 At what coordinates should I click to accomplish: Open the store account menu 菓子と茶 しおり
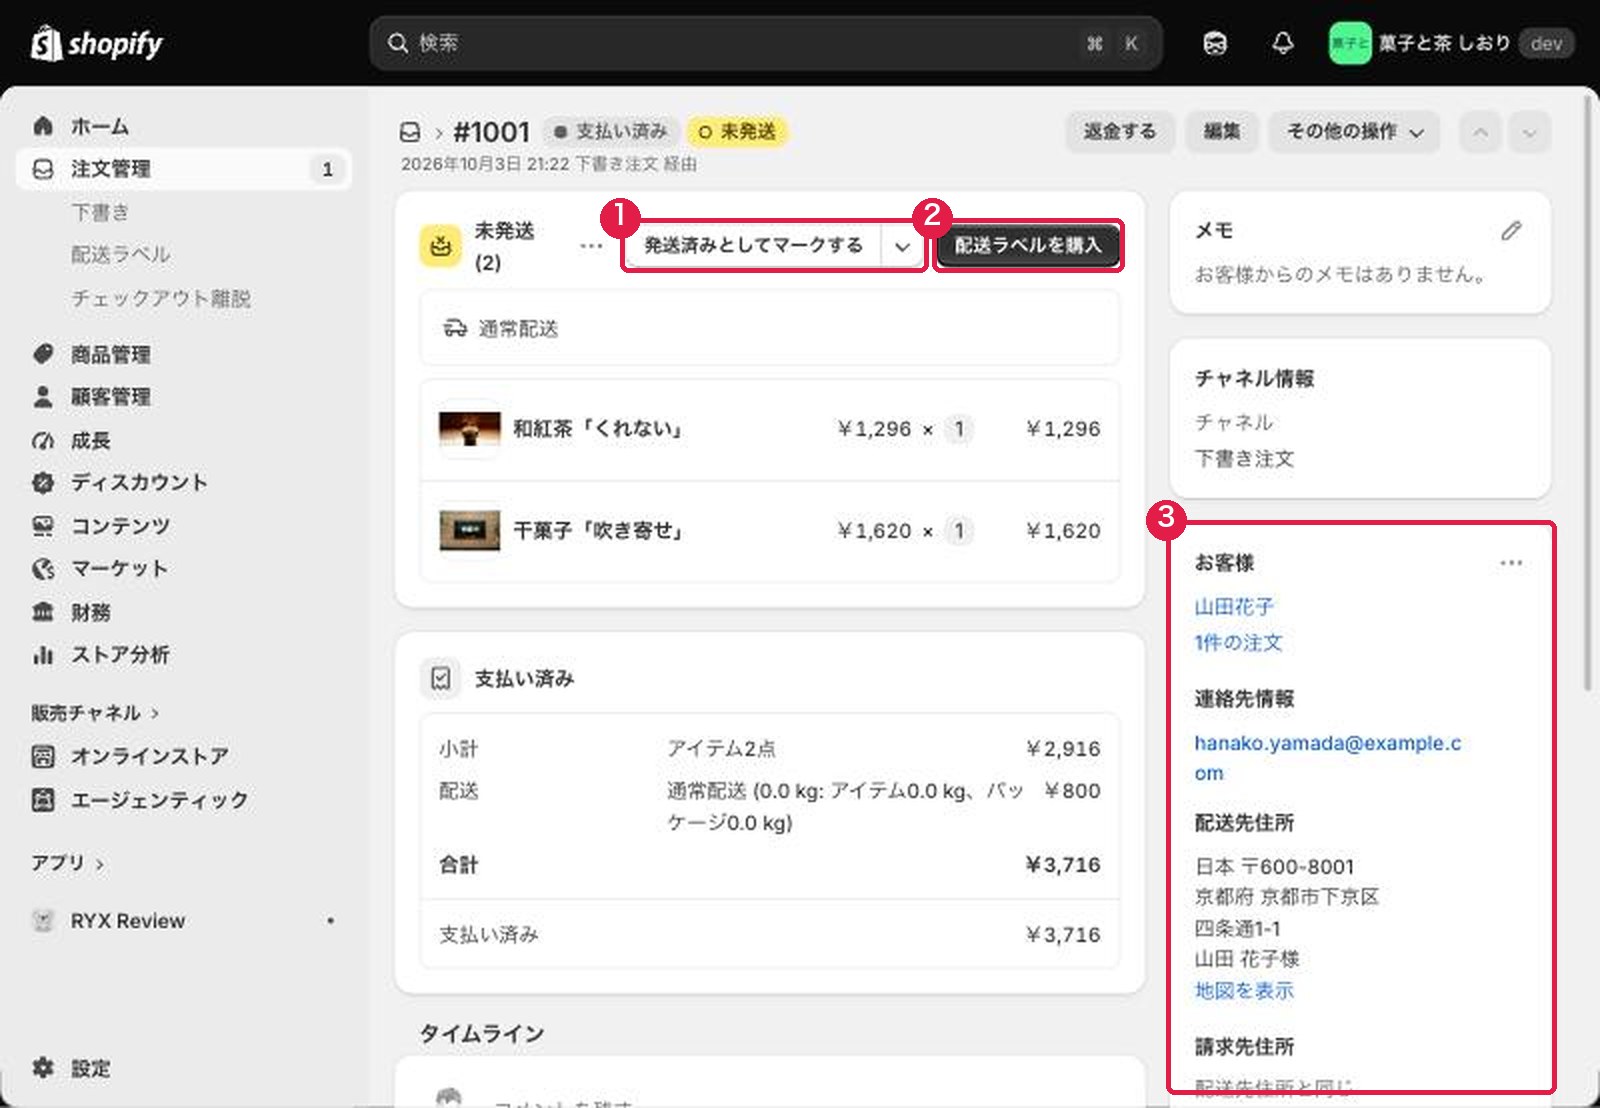1450,43
